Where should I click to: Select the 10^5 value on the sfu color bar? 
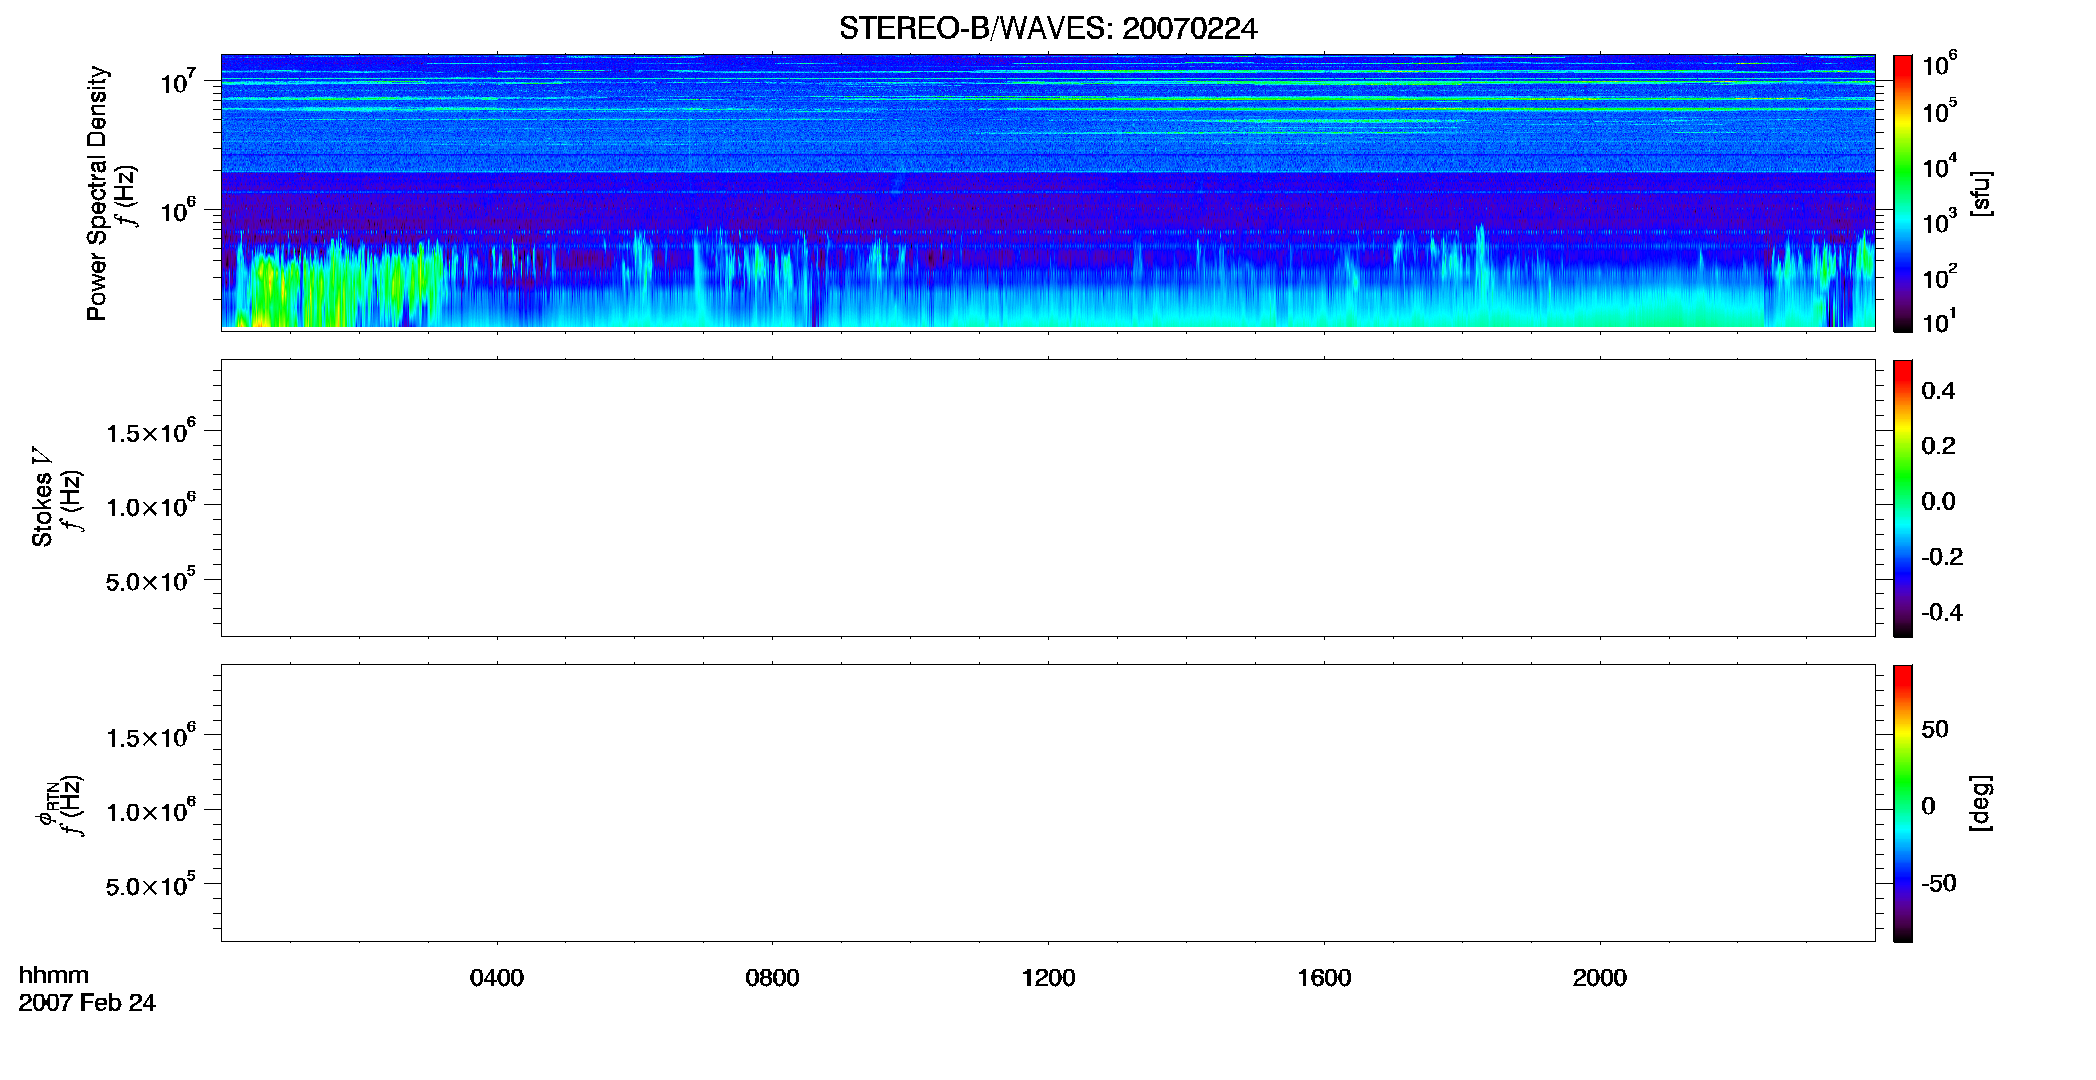(1940, 112)
